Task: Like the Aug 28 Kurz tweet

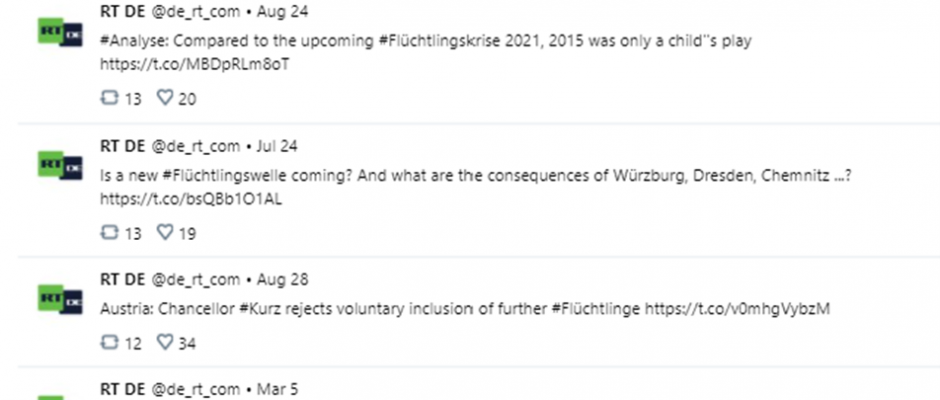Action: (165, 342)
